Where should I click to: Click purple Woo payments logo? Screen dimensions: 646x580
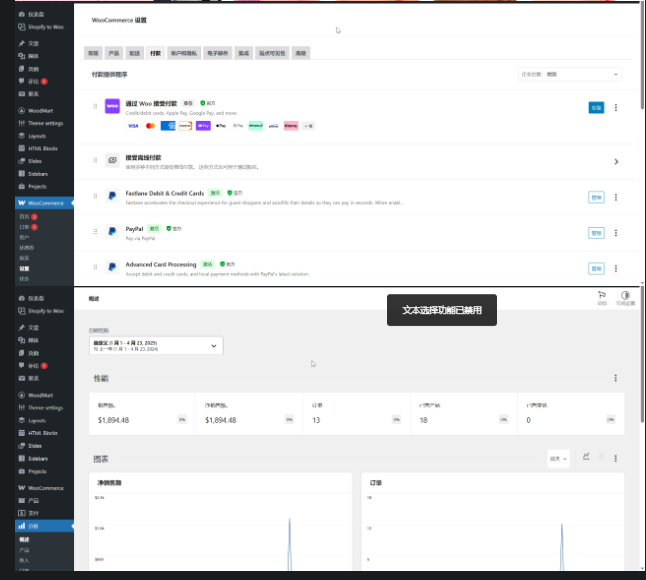click(x=112, y=106)
